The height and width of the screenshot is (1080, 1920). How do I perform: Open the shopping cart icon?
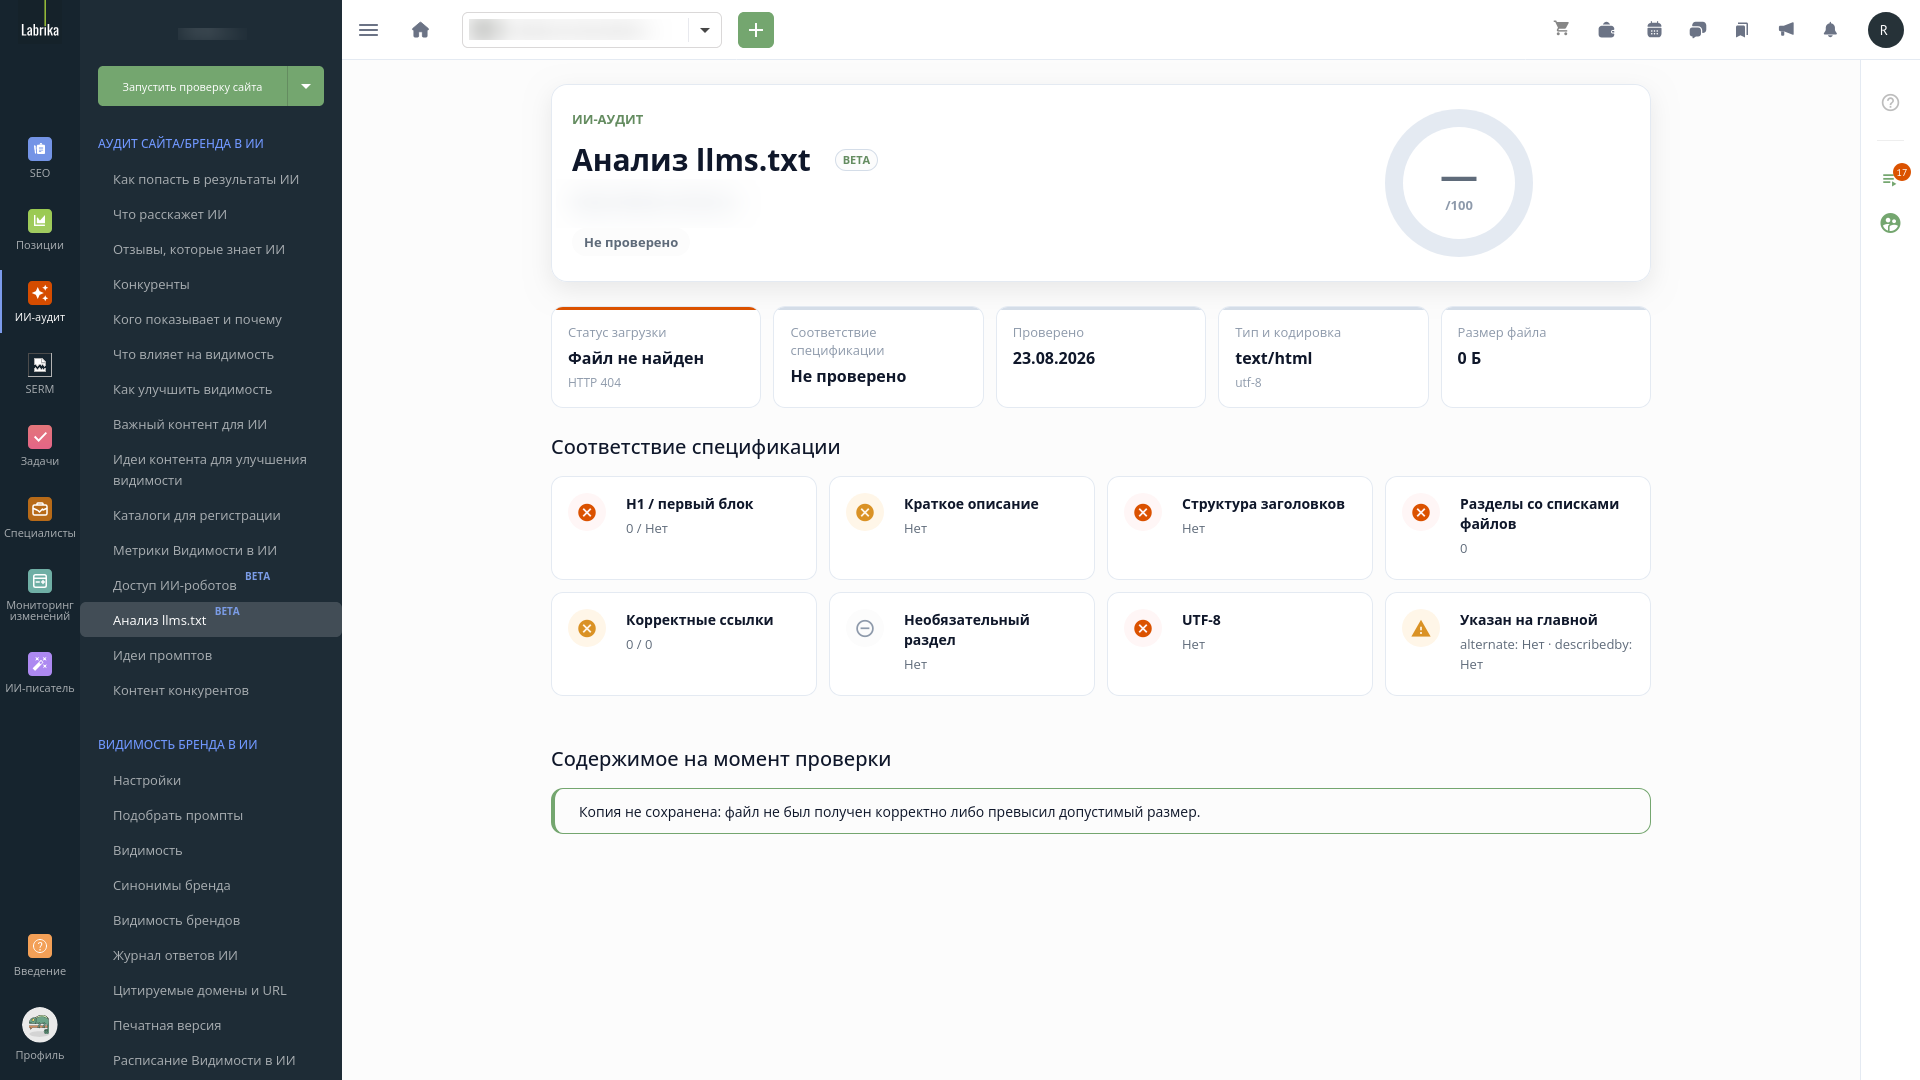coord(1562,29)
